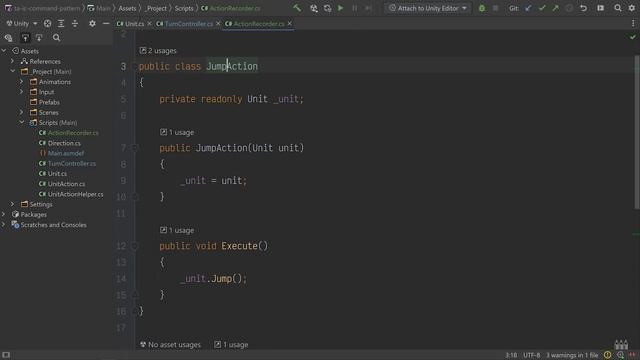
Task: Click the Unity play mode run icon
Action: pyautogui.click(x=340, y=8)
